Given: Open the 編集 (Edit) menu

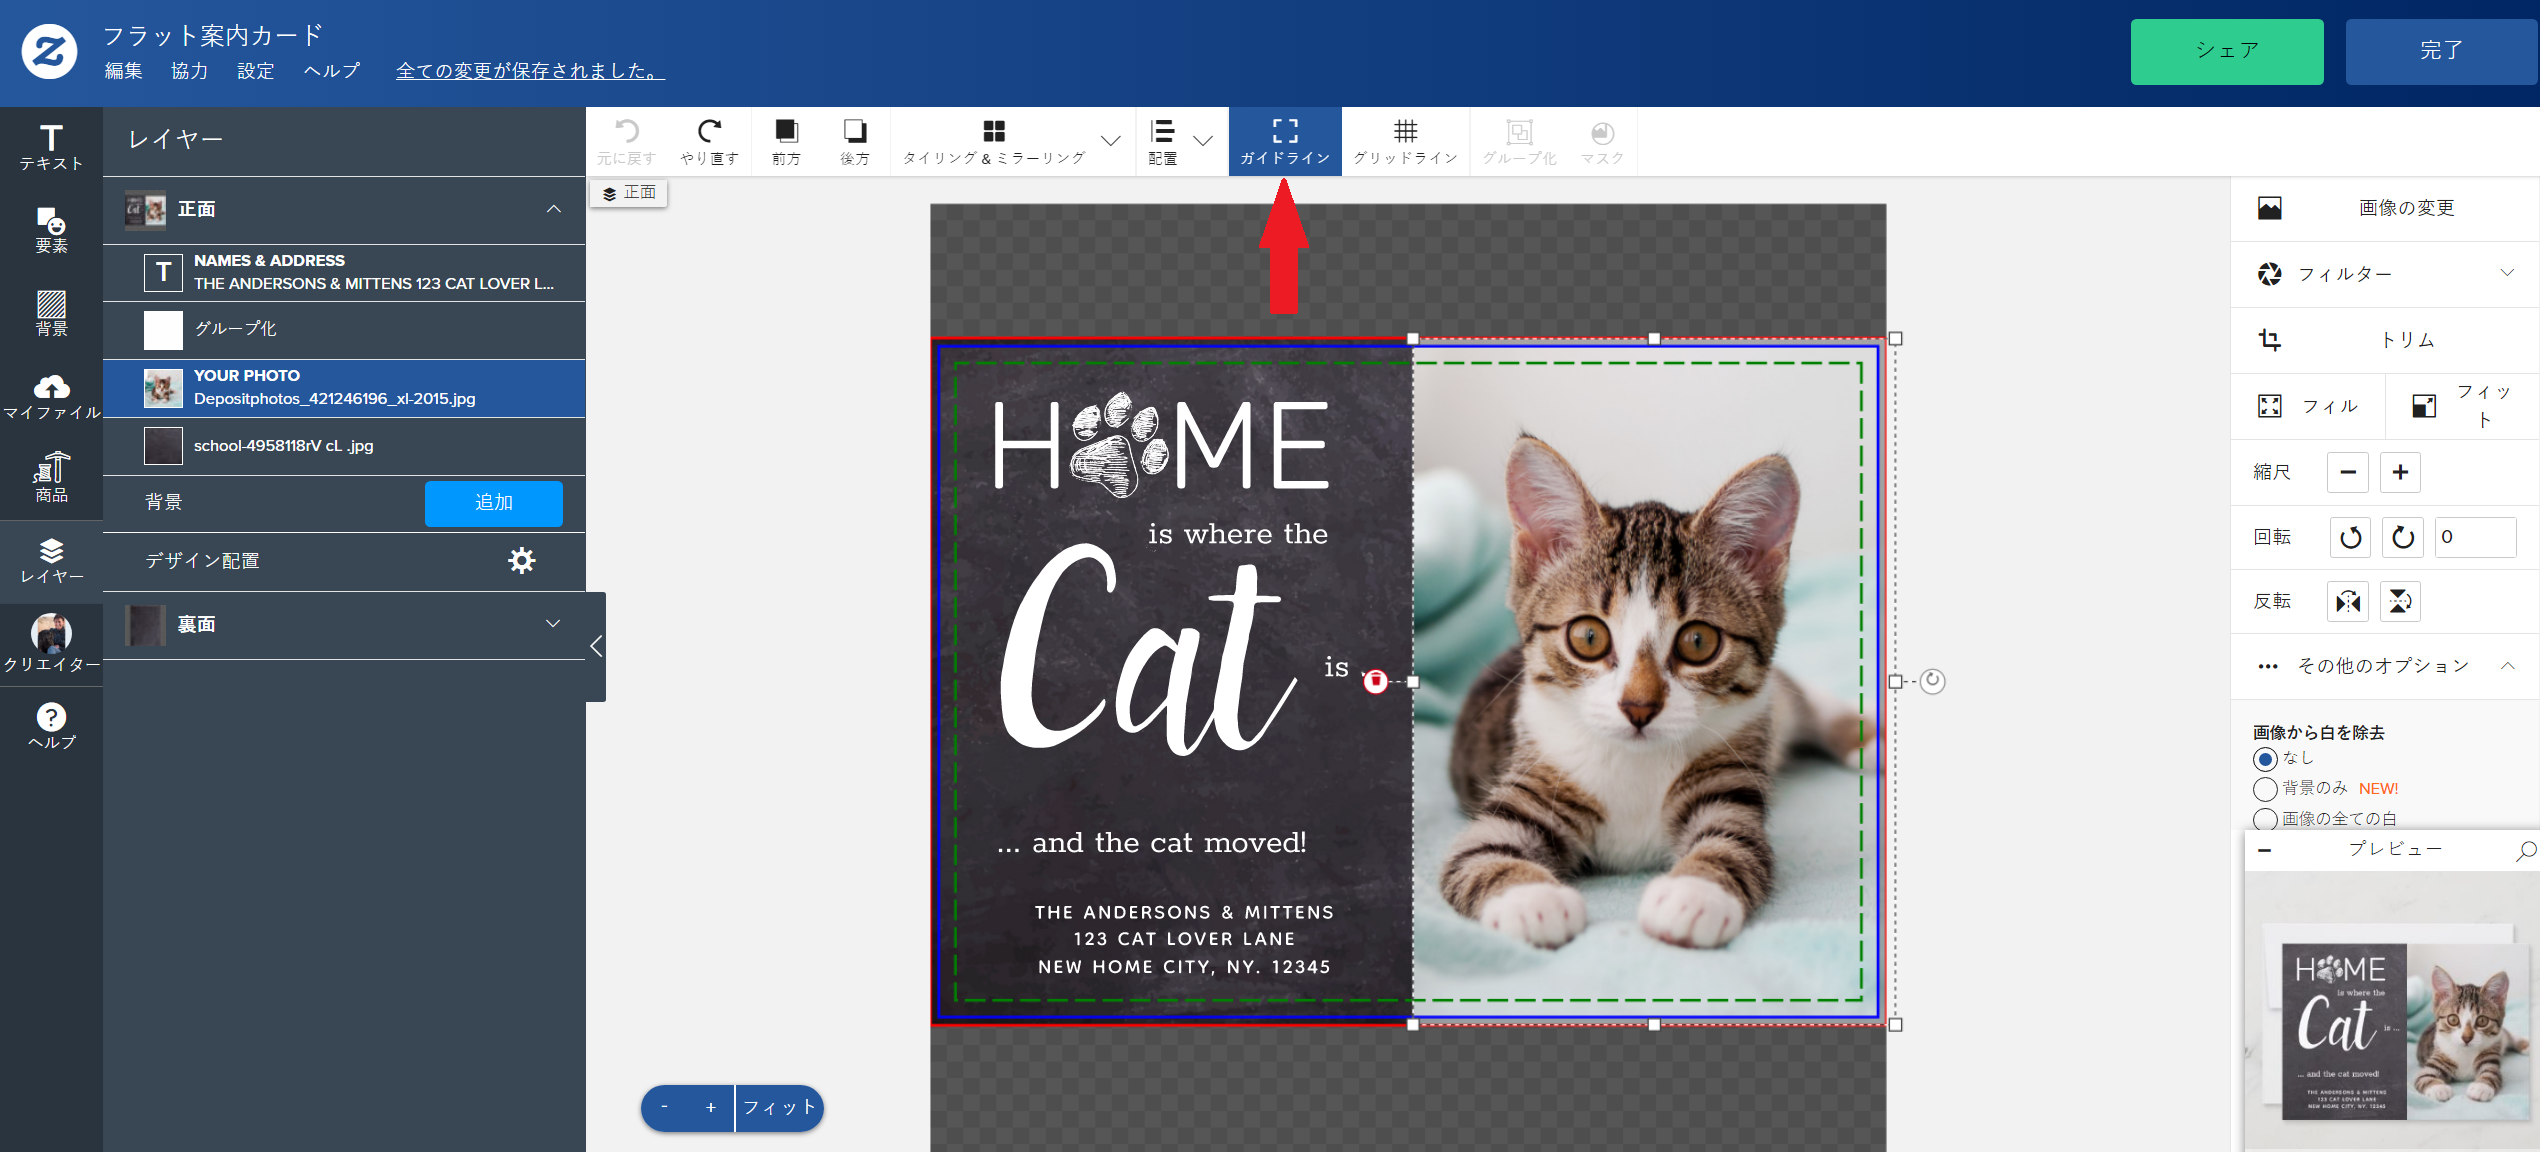Looking at the screenshot, I should click(124, 70).
